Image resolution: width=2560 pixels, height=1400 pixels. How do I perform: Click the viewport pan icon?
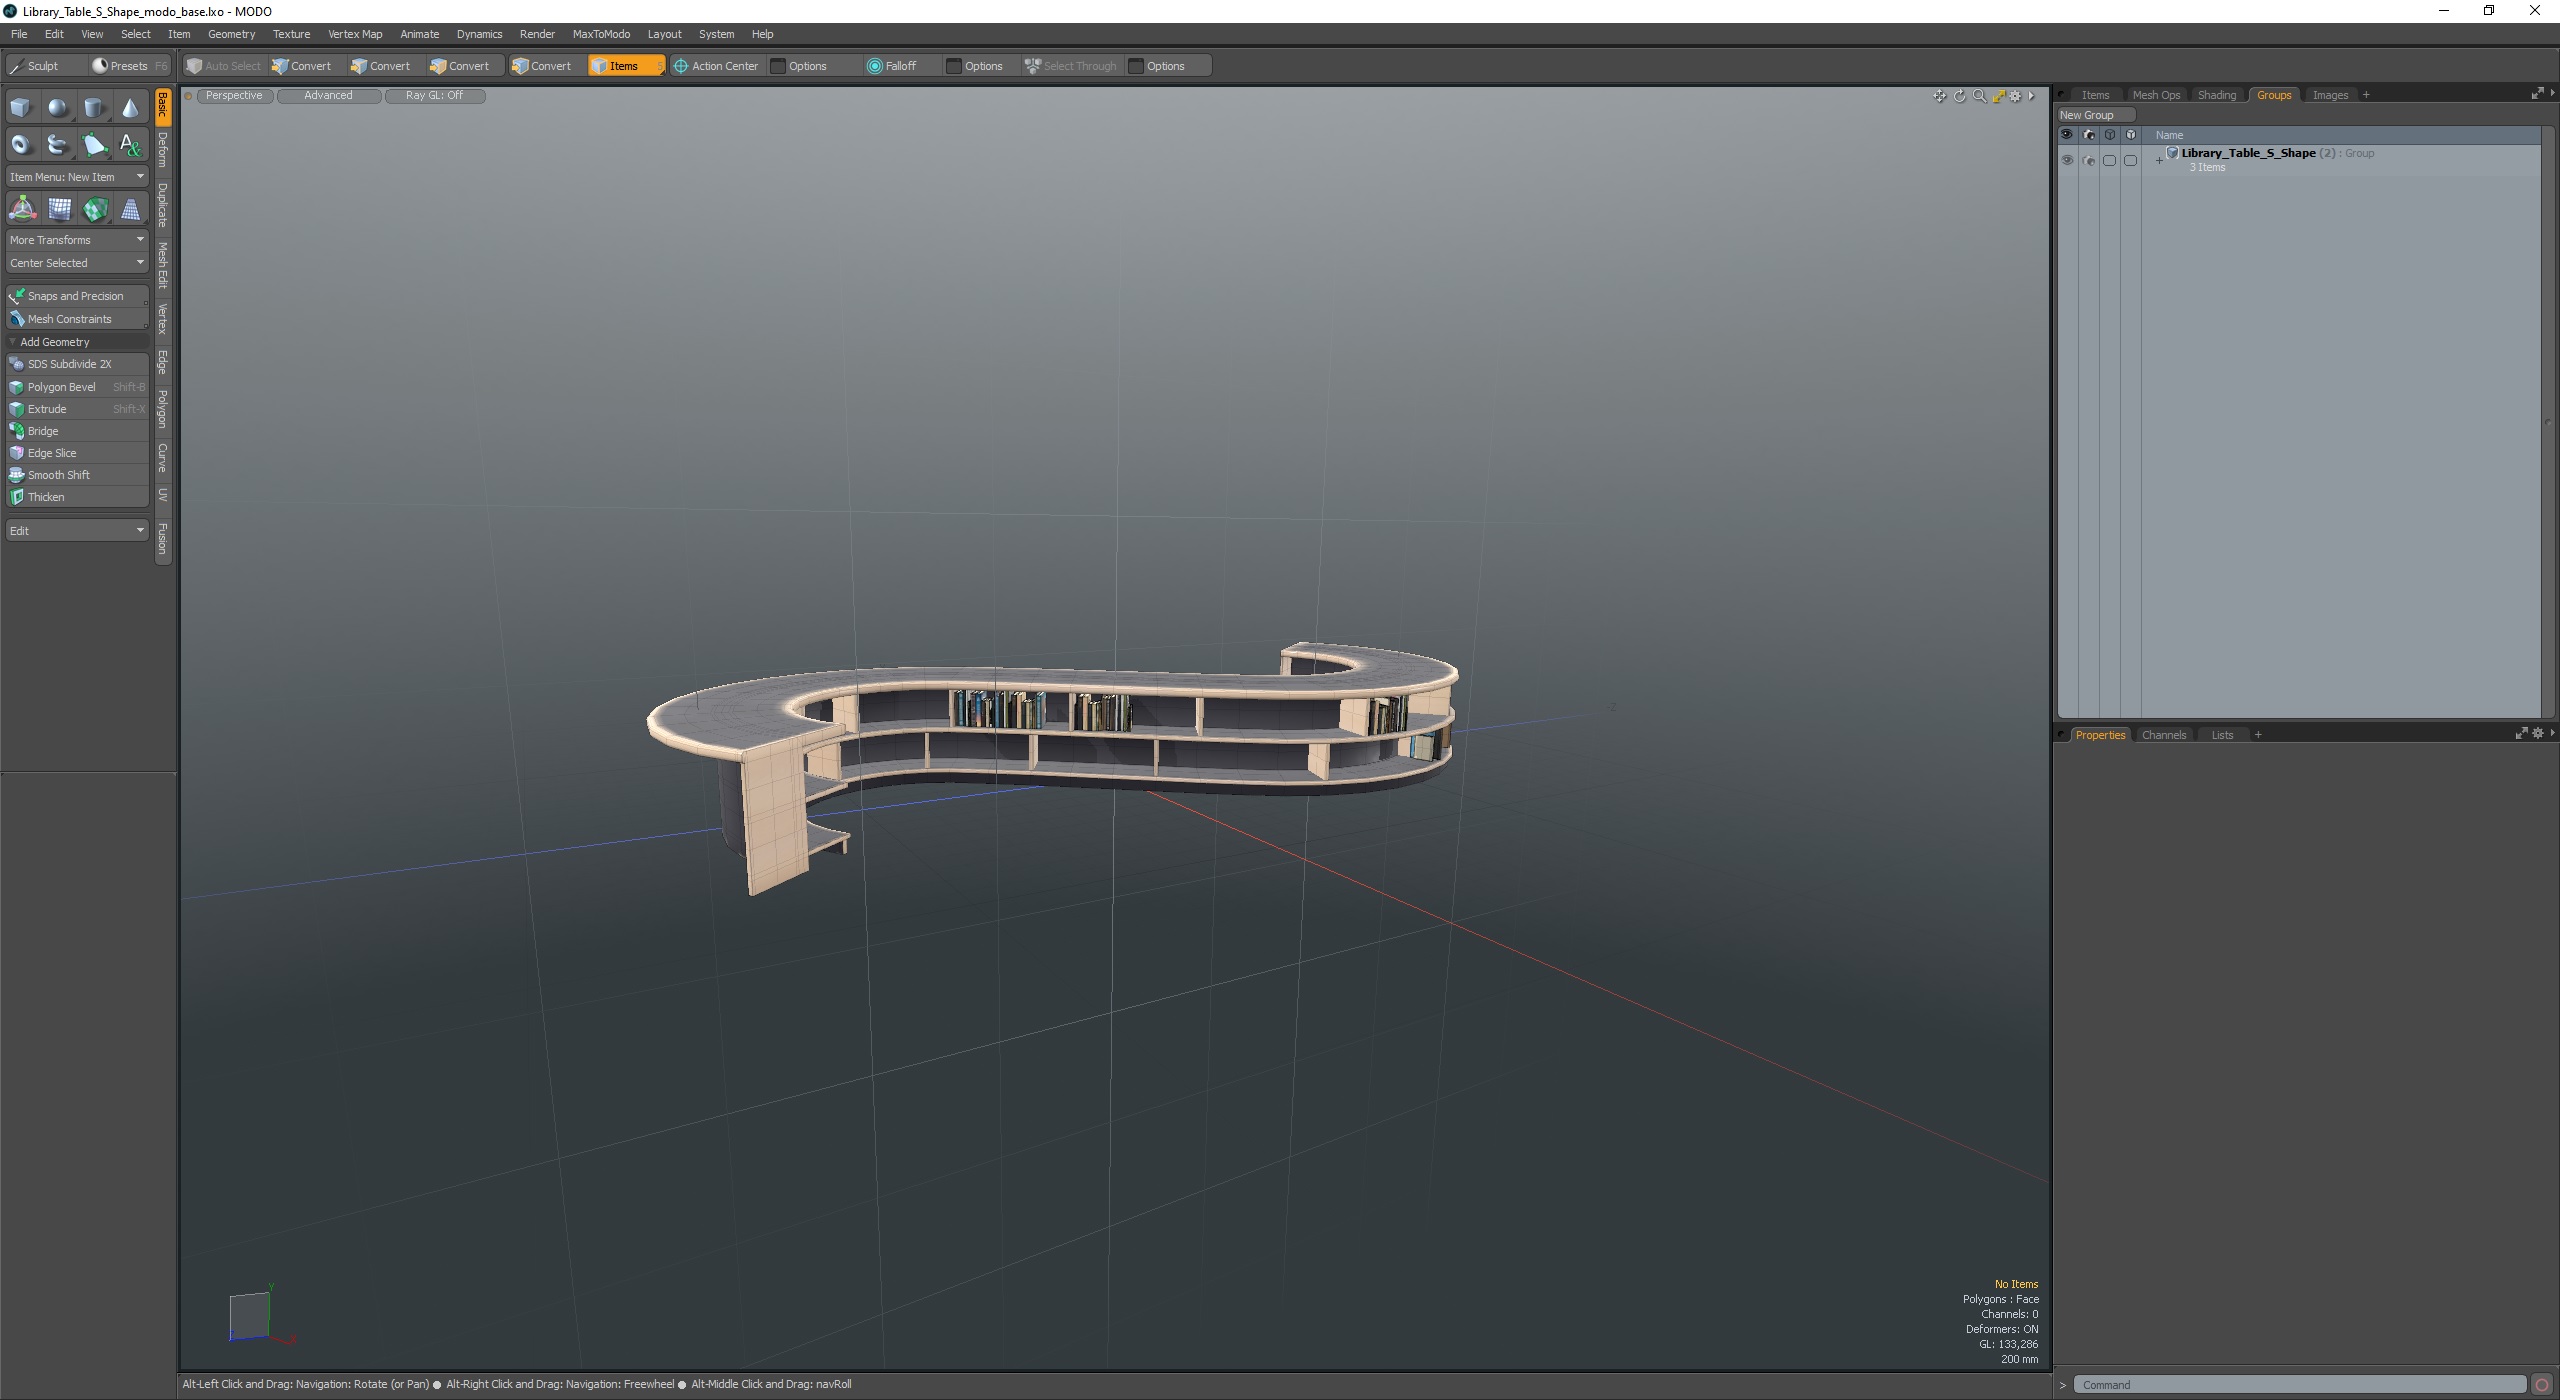(x=1939, y=96)
